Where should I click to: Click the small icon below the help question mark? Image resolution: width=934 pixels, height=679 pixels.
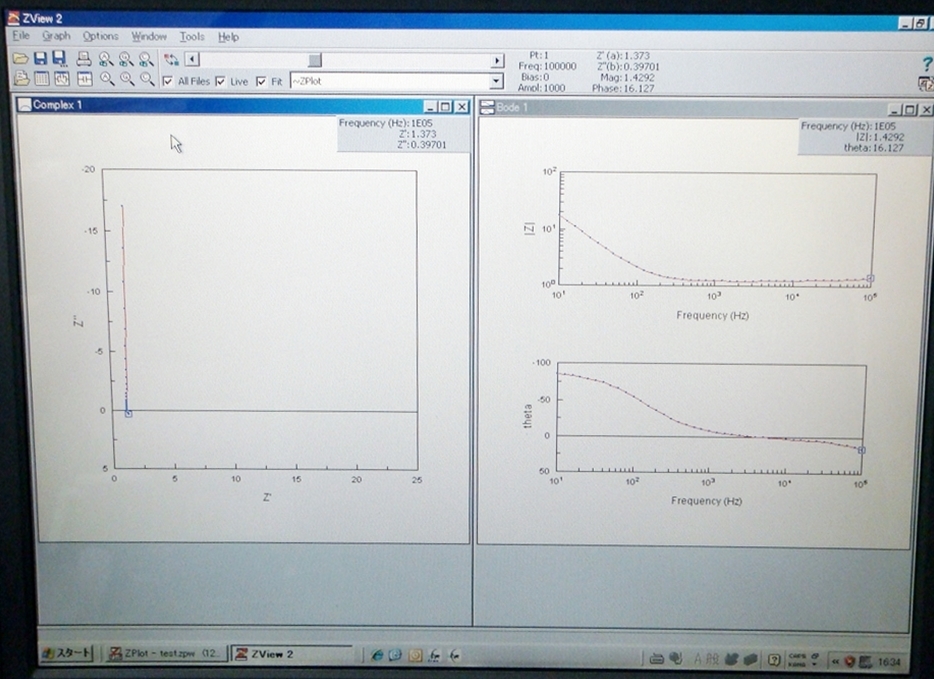[926, 85]
